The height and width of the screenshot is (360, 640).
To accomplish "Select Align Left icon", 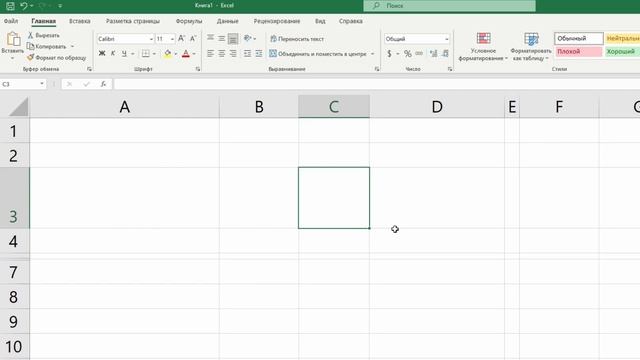I will click(x=210, y=53).
